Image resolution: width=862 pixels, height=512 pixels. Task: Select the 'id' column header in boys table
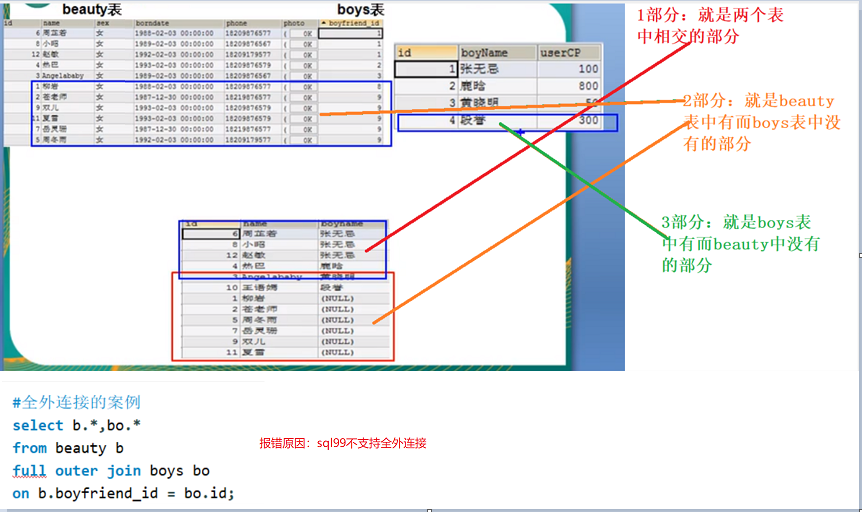426,53
